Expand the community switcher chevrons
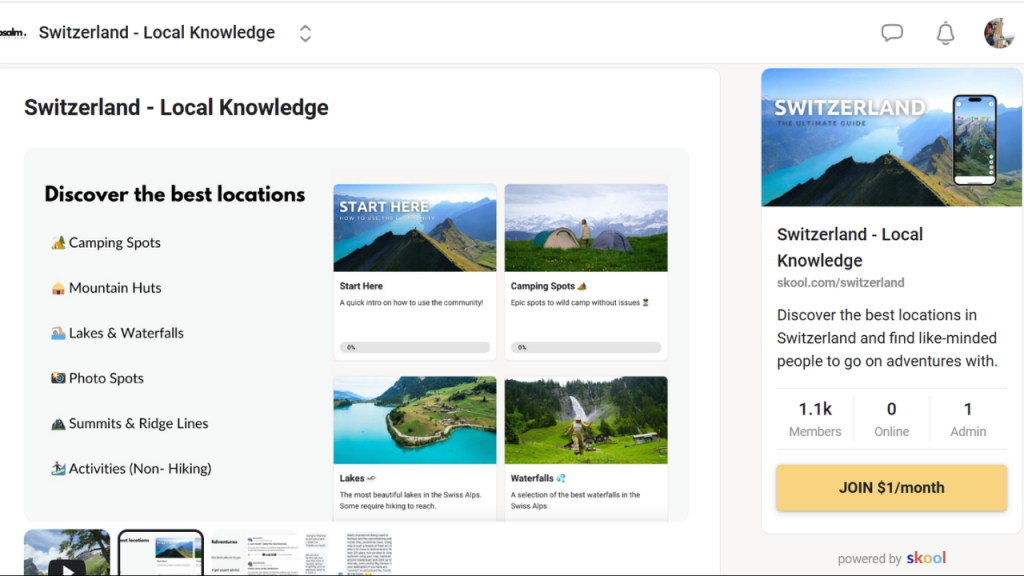Viewport: 1024px width, 576px height. click(x=305, y=33)
